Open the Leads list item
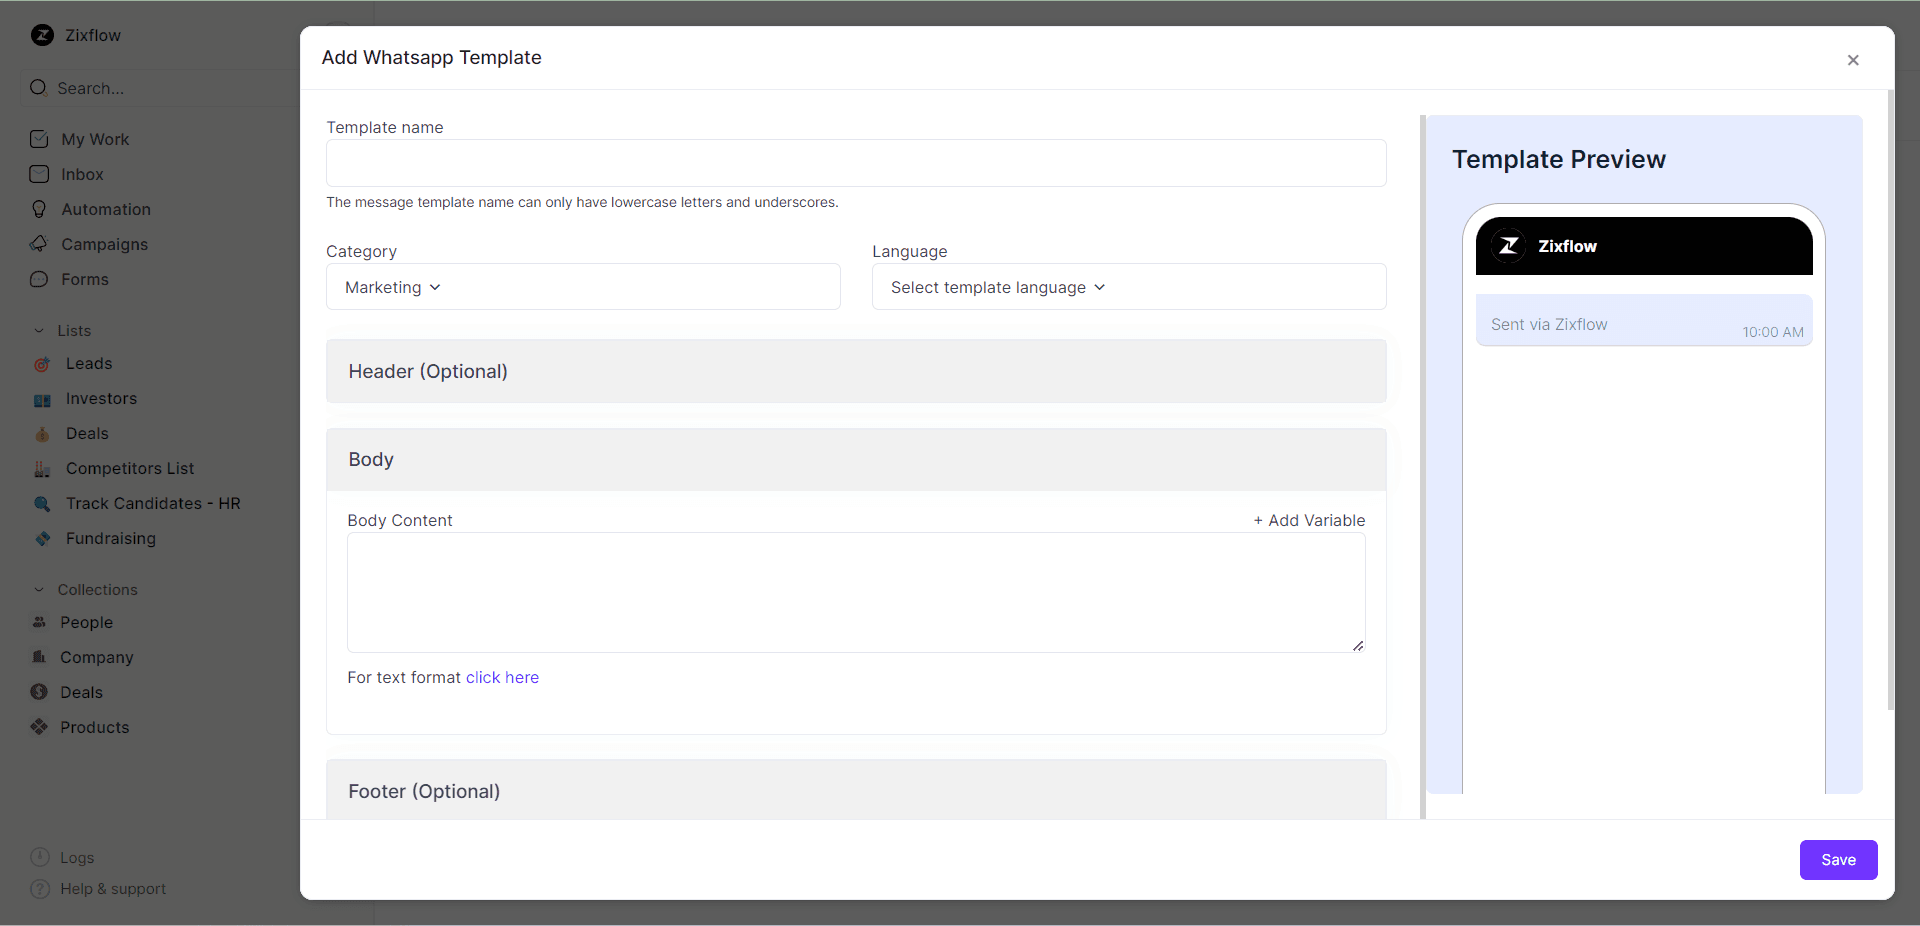 (x=89, y=364)
